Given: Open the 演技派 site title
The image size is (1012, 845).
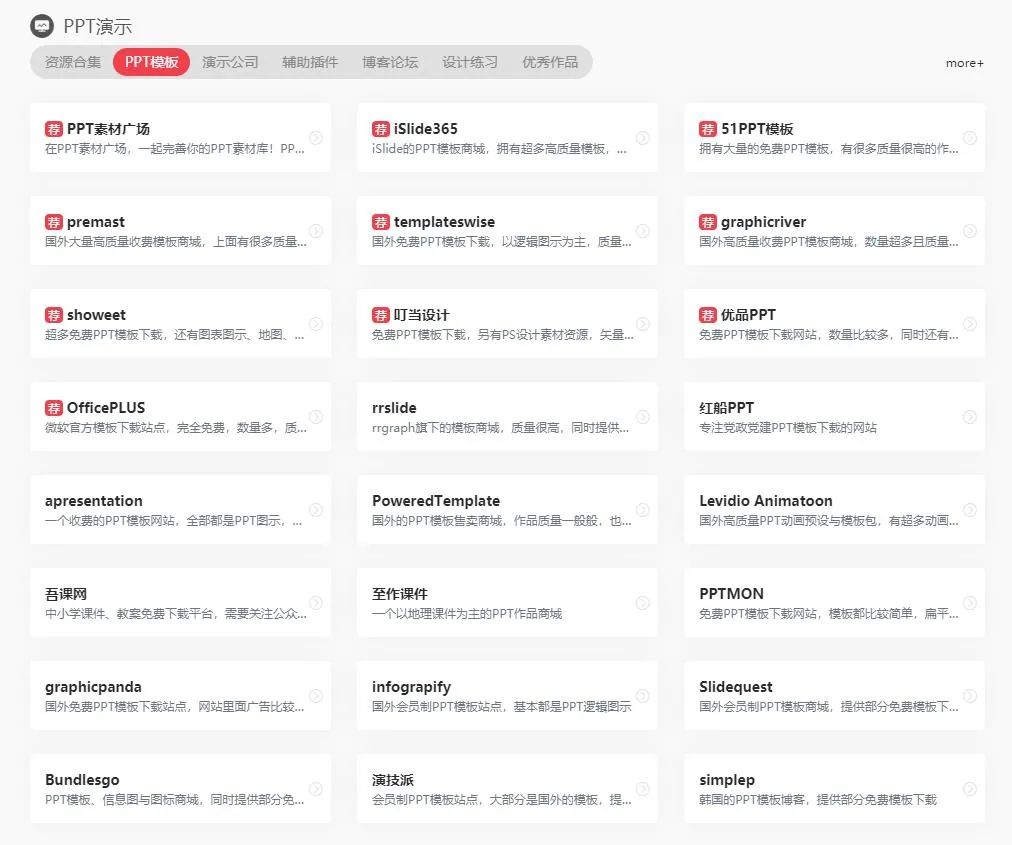Looking at the screenshot, I should click(393, 779).
